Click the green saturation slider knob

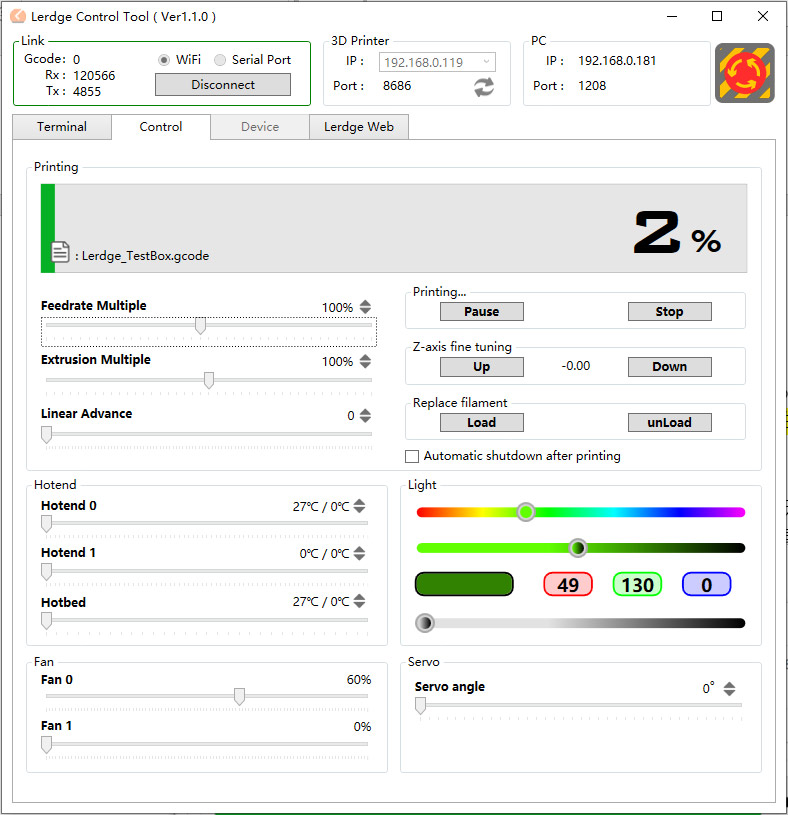(577, 548)
